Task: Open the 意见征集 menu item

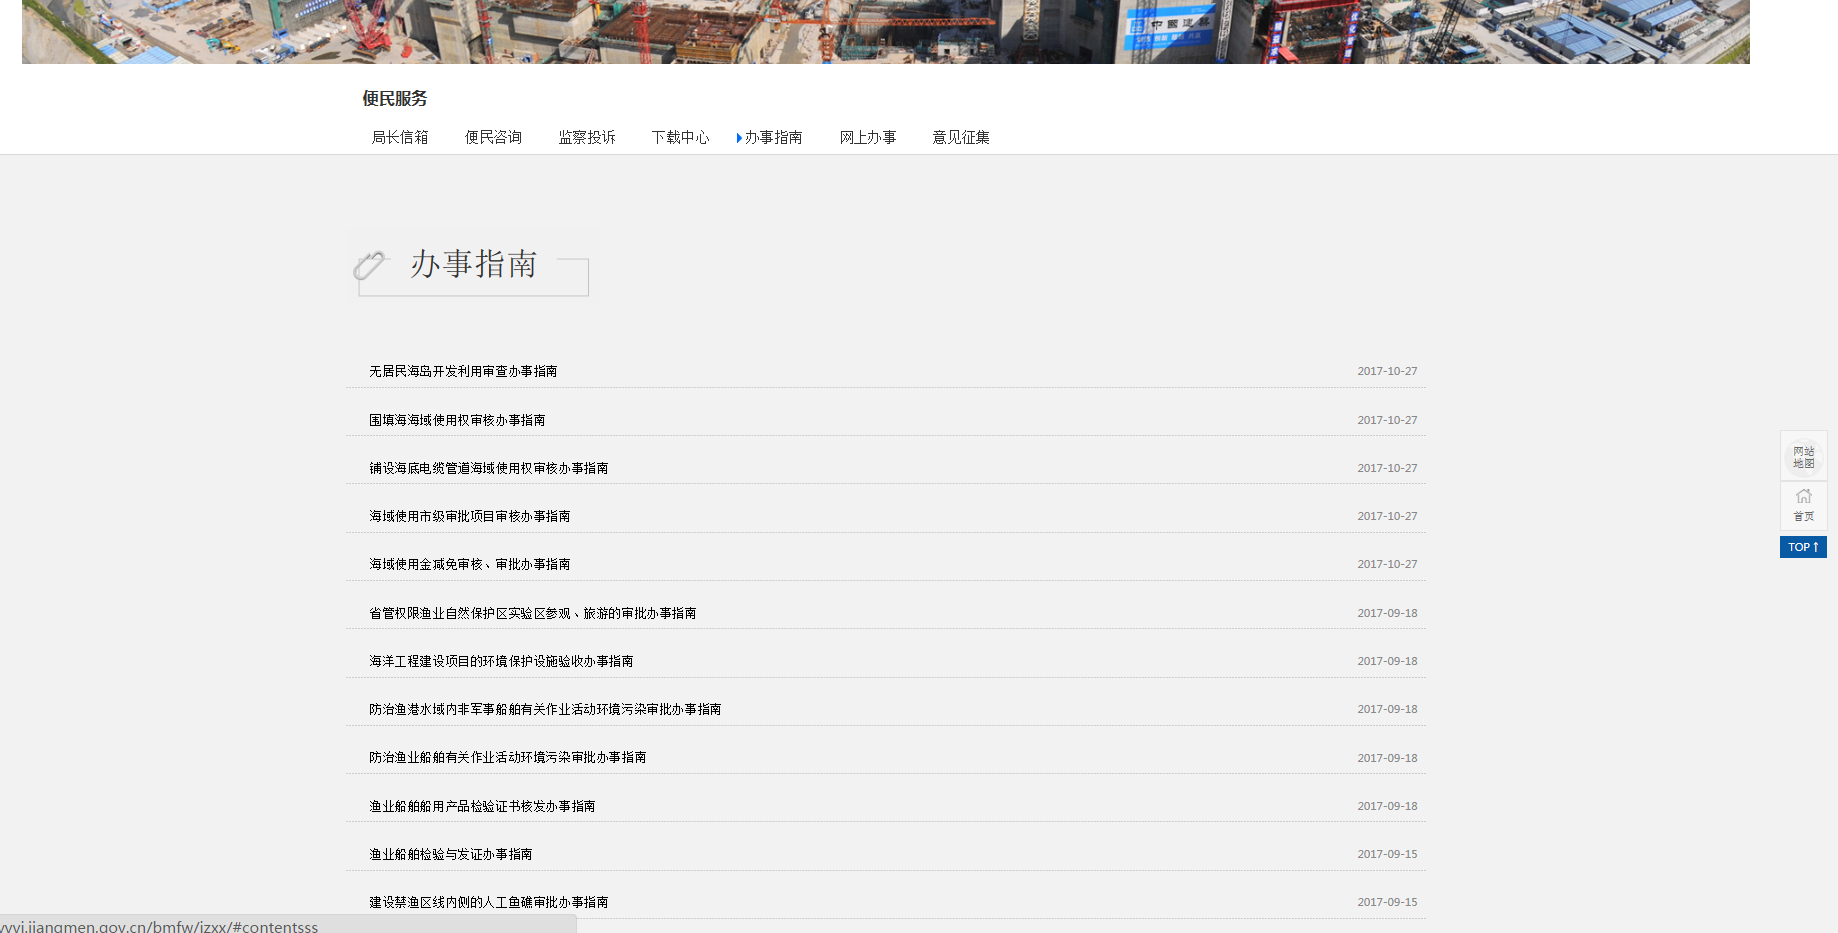Action: tap(961, 137)
